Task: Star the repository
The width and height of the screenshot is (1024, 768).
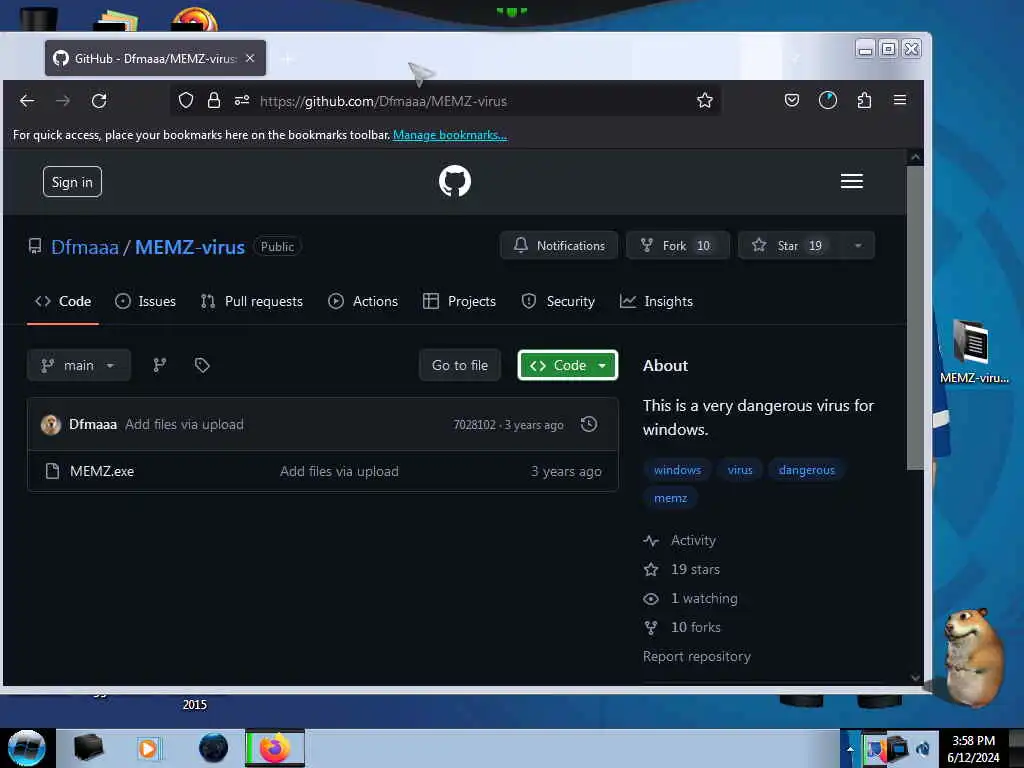Action: pyautogui.click(x=790, y=246)
